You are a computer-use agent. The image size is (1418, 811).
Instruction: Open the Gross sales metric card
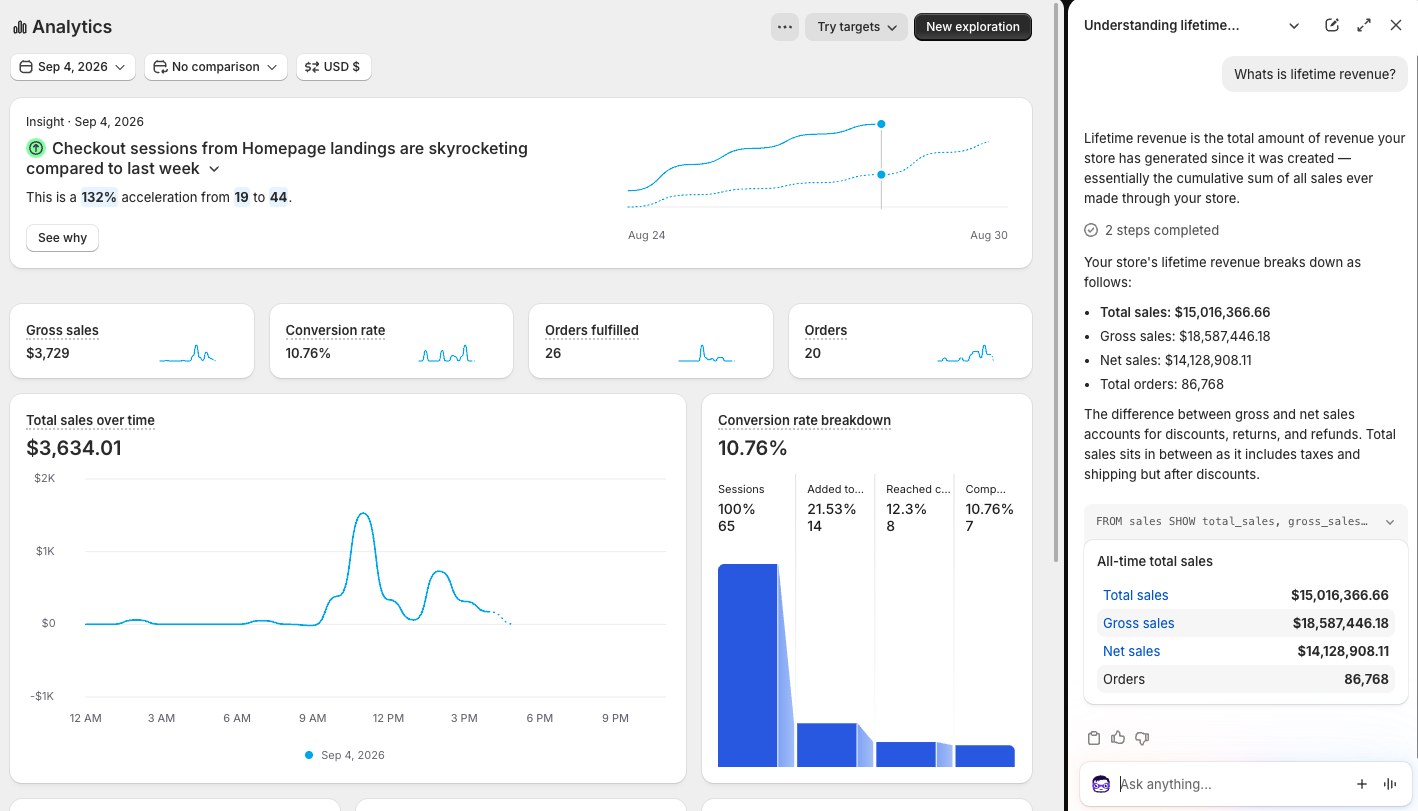point(132,341)
